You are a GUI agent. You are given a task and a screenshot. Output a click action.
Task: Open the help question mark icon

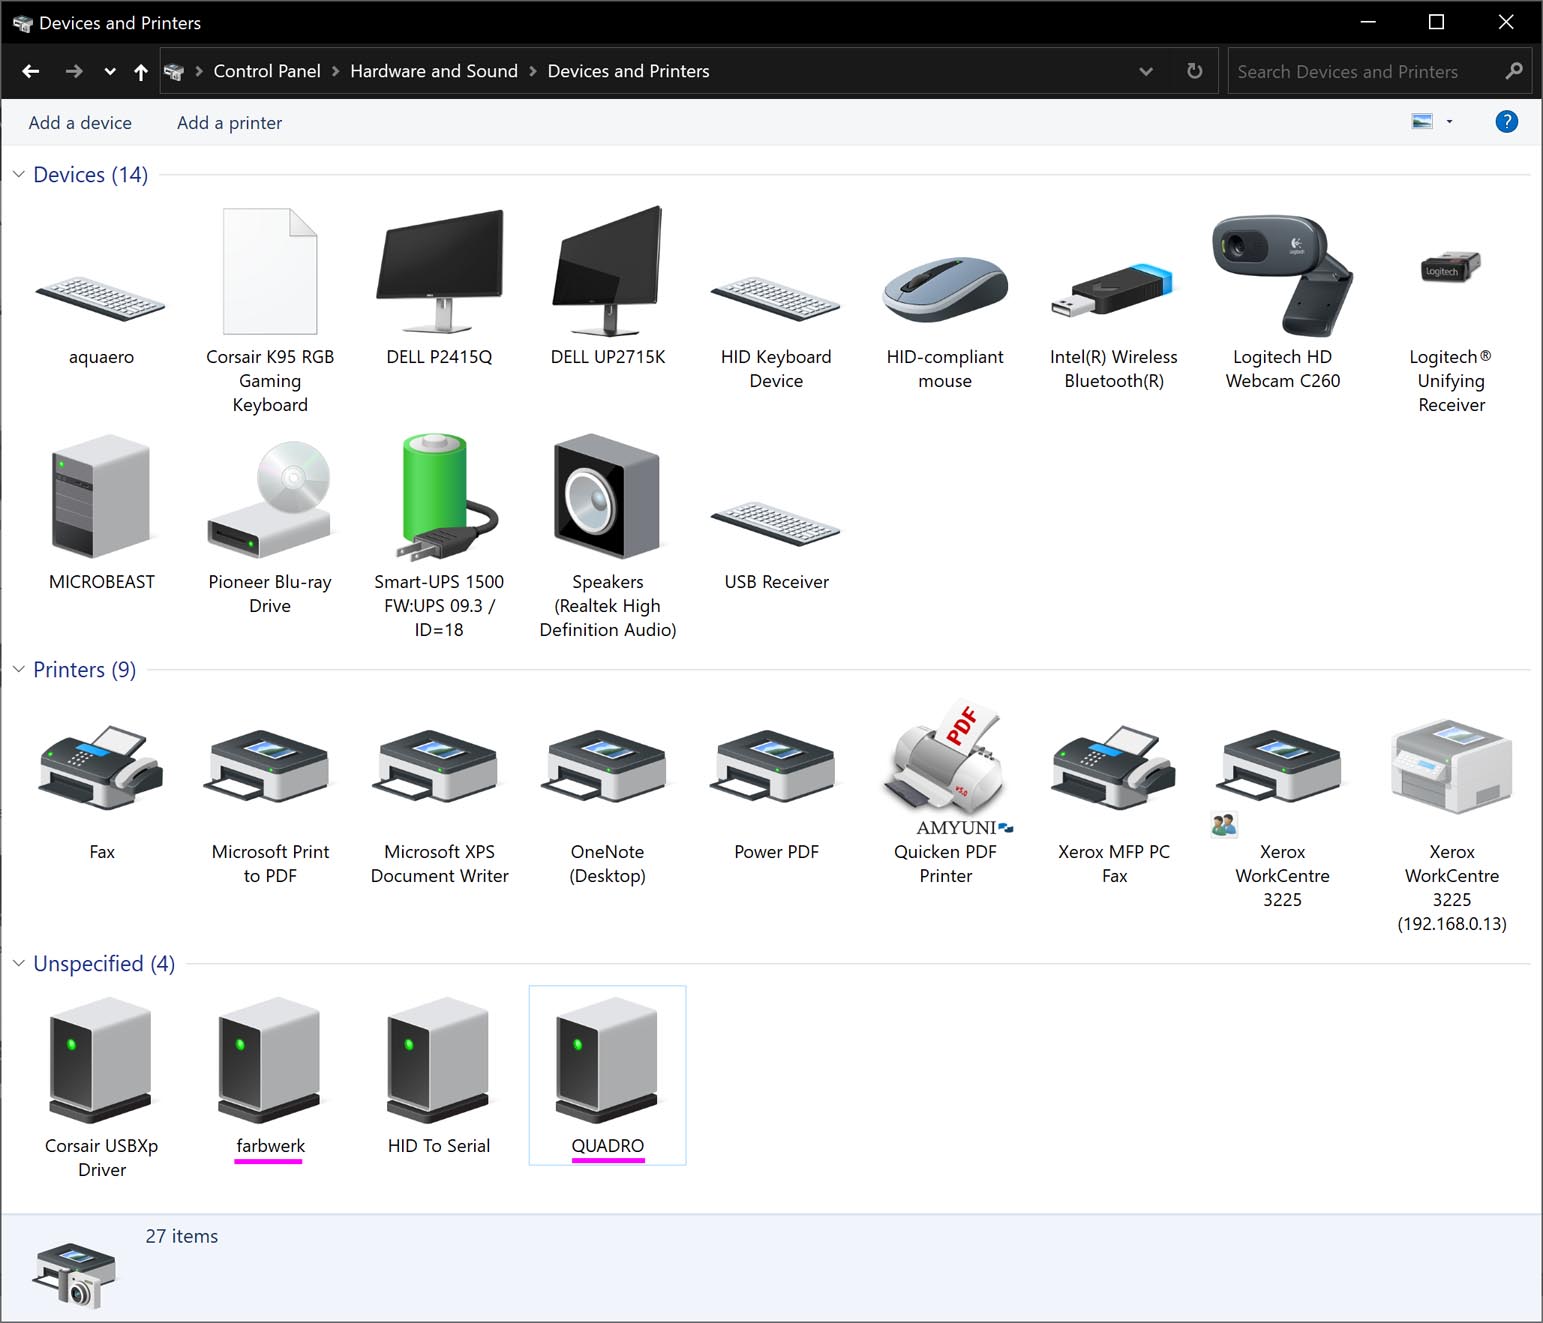coord(1506,122)
